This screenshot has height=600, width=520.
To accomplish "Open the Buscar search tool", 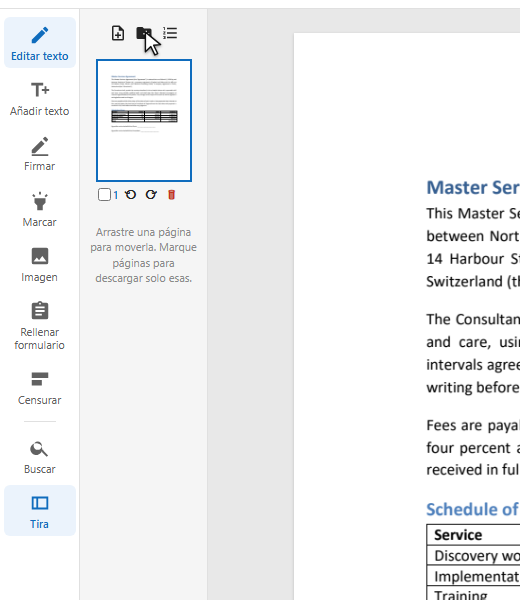I will [x=40, y=457].
